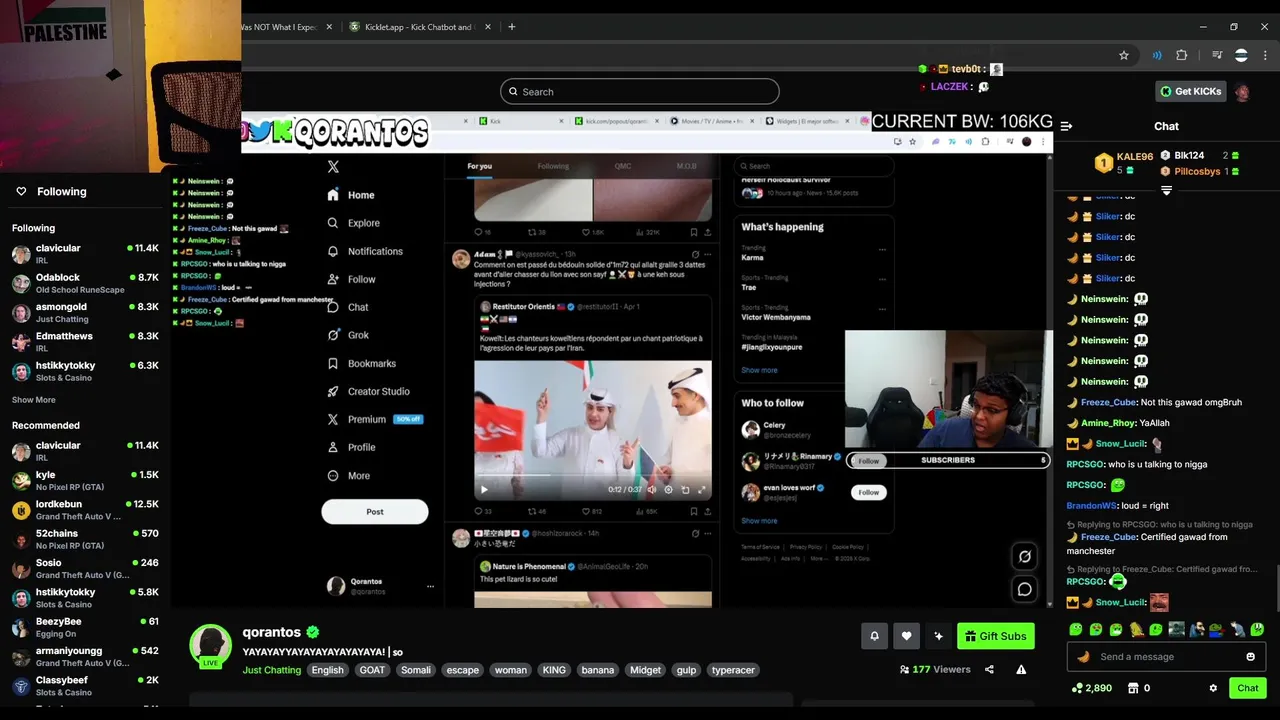1280x720 pixels.
Task: Open Chrome media controls icon
Action: coord(1217,55)
